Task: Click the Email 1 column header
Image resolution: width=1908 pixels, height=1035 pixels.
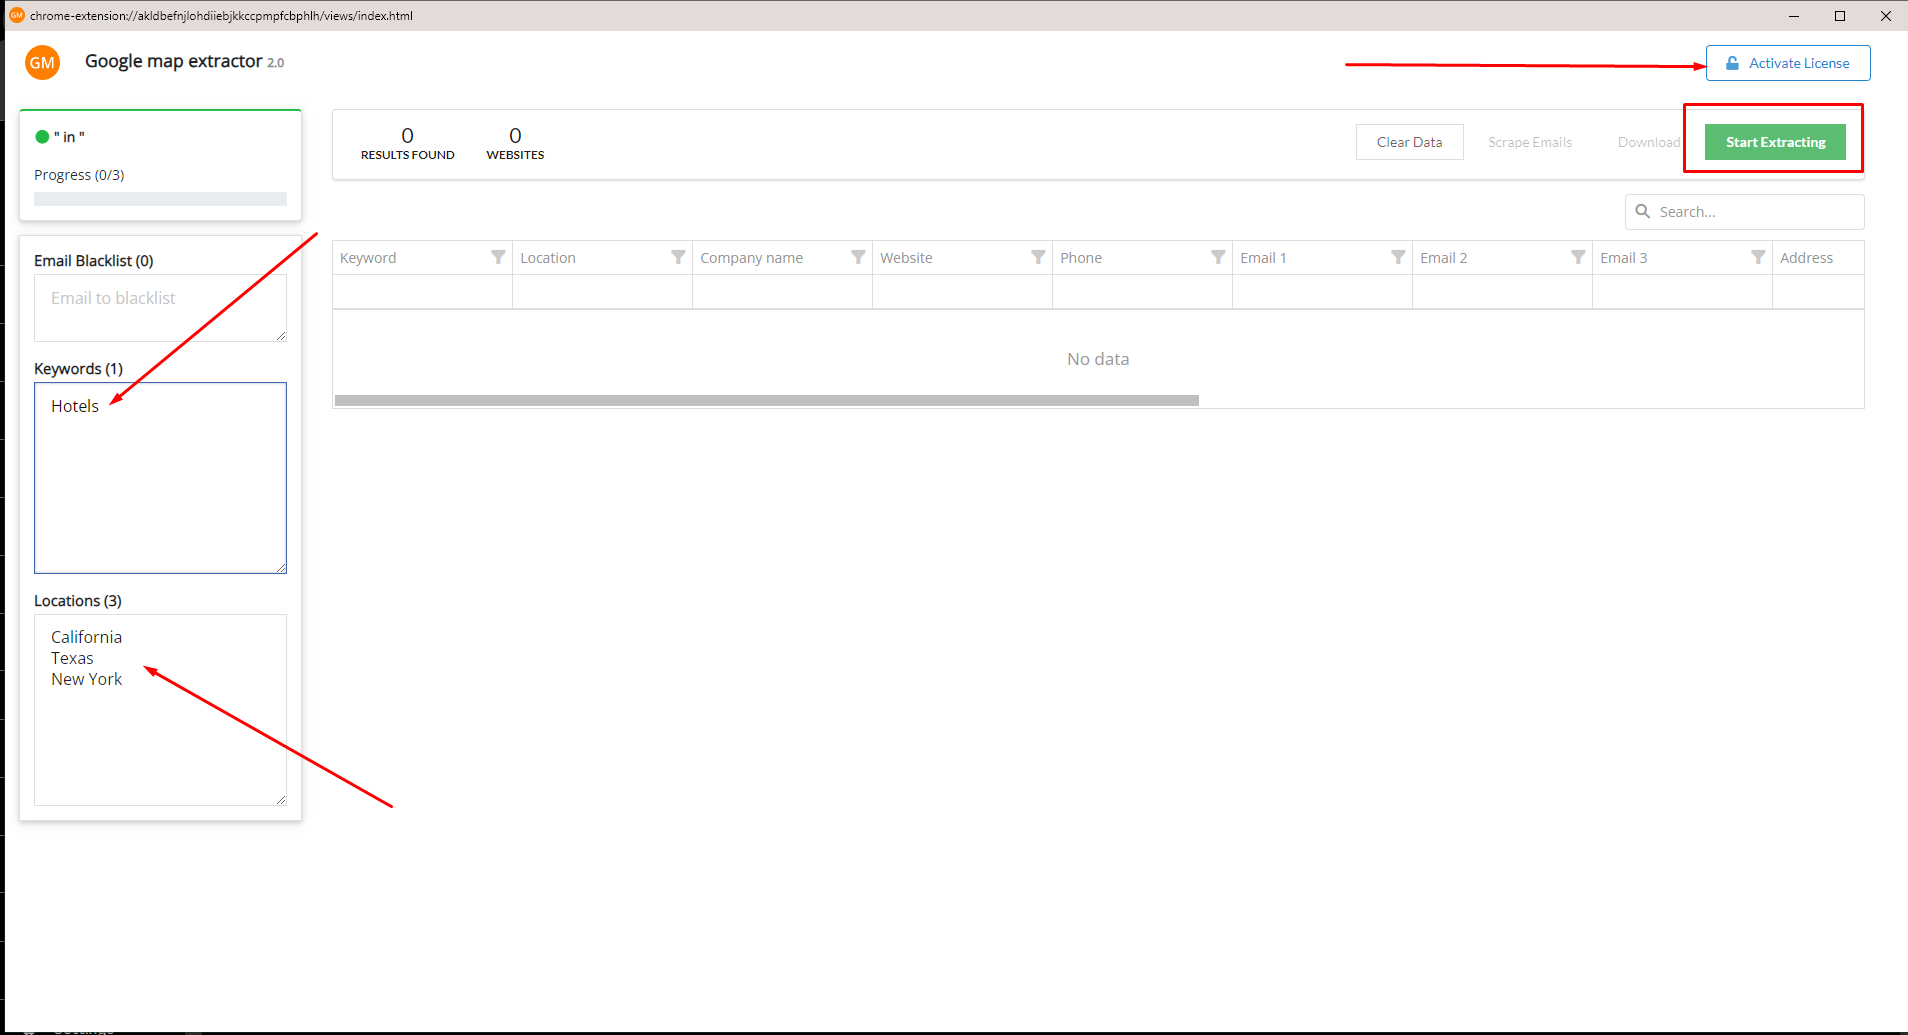Action: point(1322,257)
